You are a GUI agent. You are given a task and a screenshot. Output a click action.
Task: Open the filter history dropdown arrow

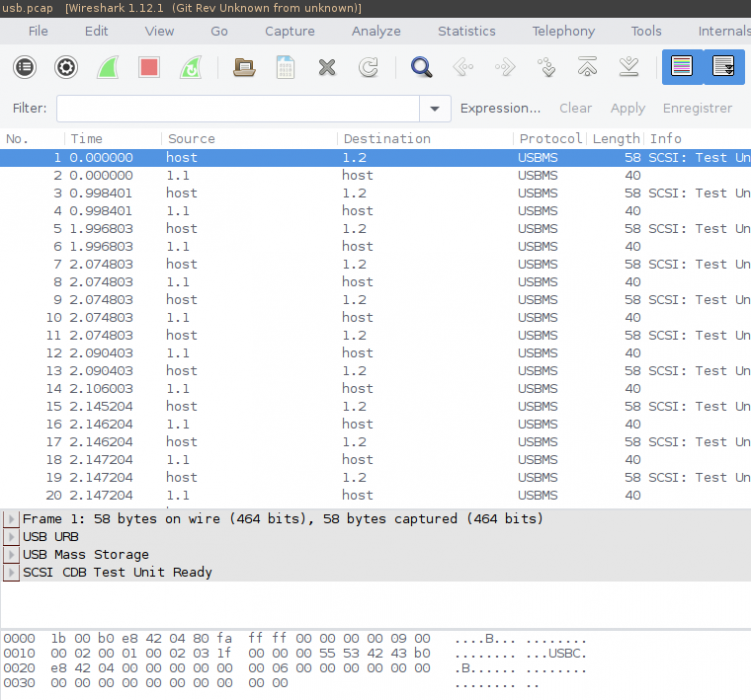435,109
